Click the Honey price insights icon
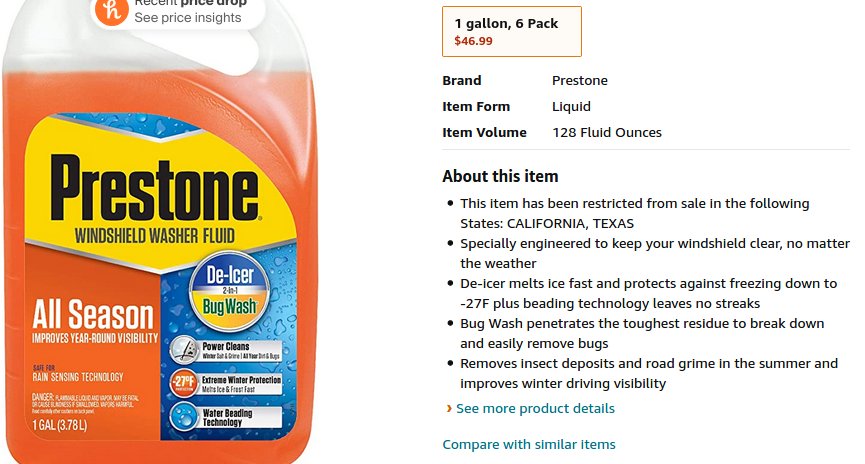 click(112, 10)
